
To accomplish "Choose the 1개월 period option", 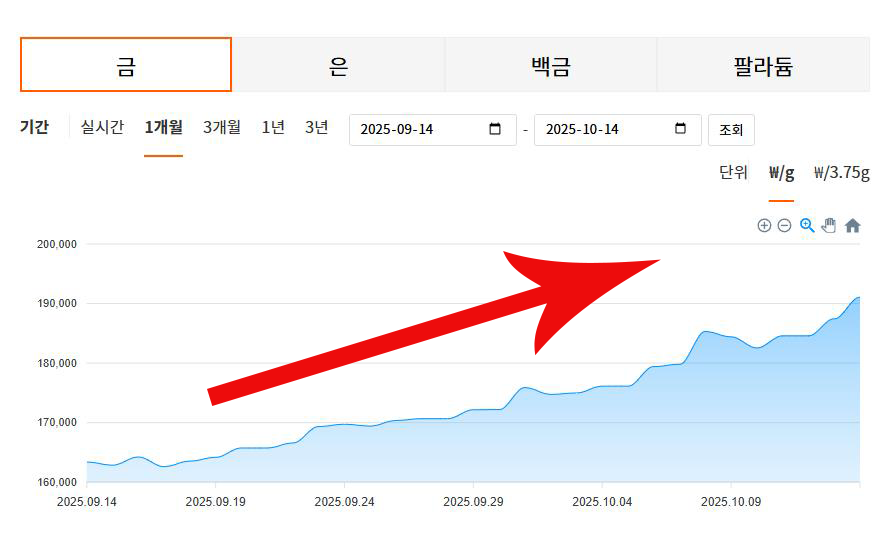I will click(163, 127).
